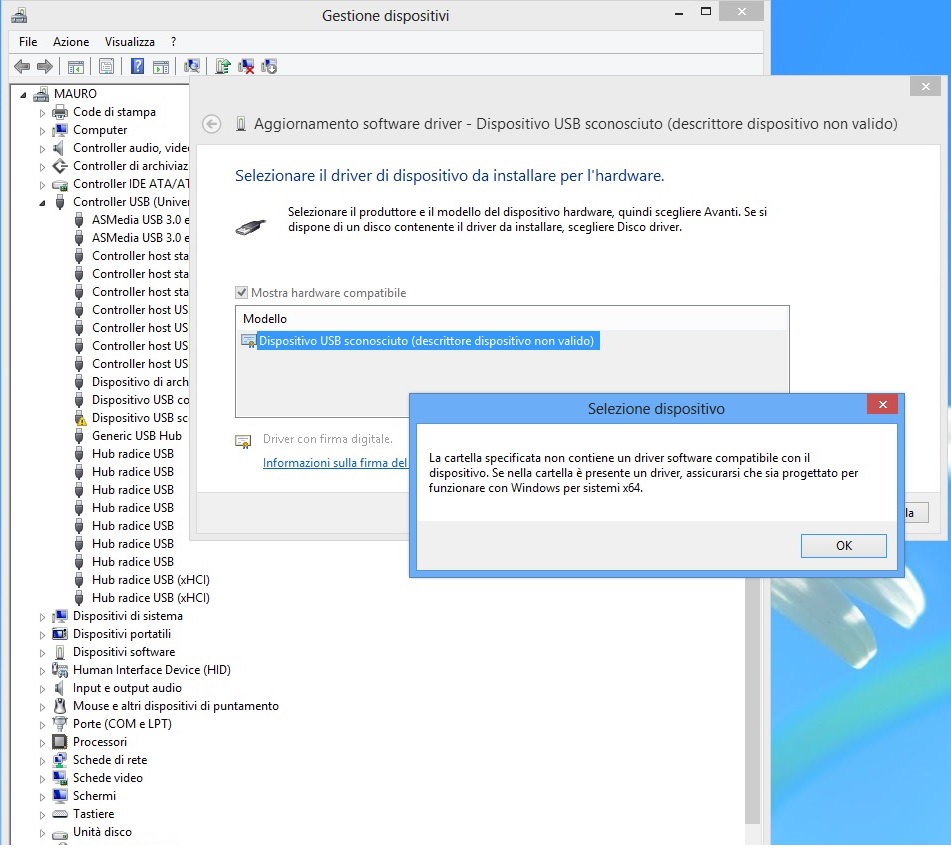Collapse the Controller USB tree branch
The width and height of the screenshot is (951, 866).
pos(41,202)
